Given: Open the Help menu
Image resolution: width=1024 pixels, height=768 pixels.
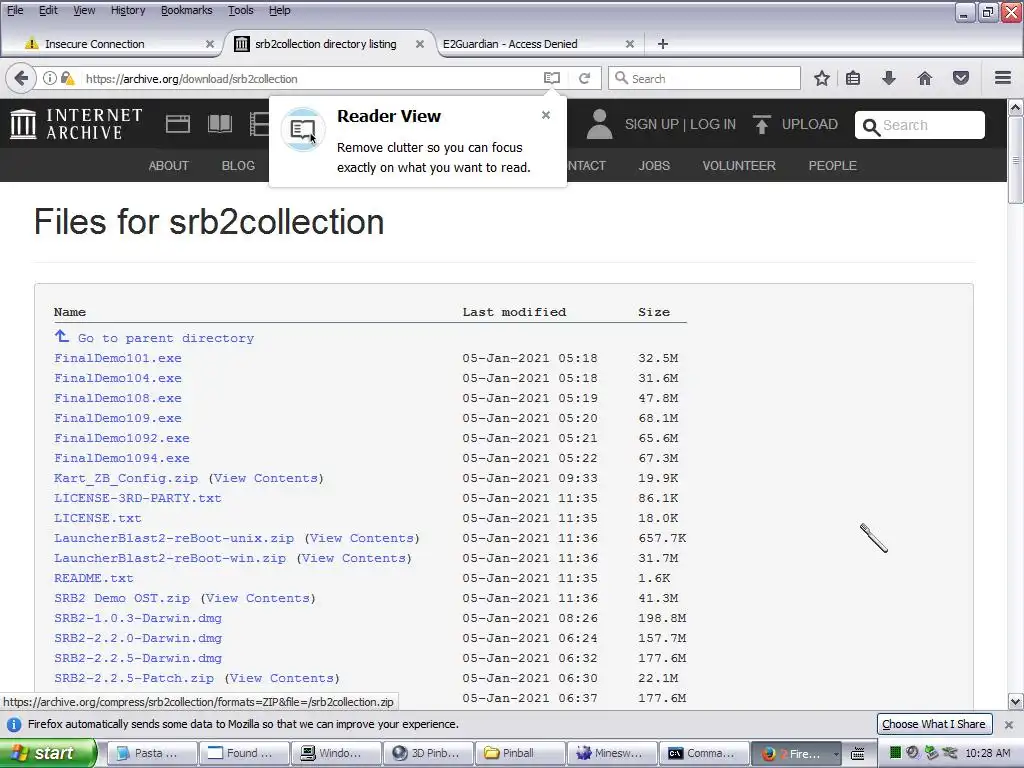Looking at the screenshot, I should click(280, 10).
